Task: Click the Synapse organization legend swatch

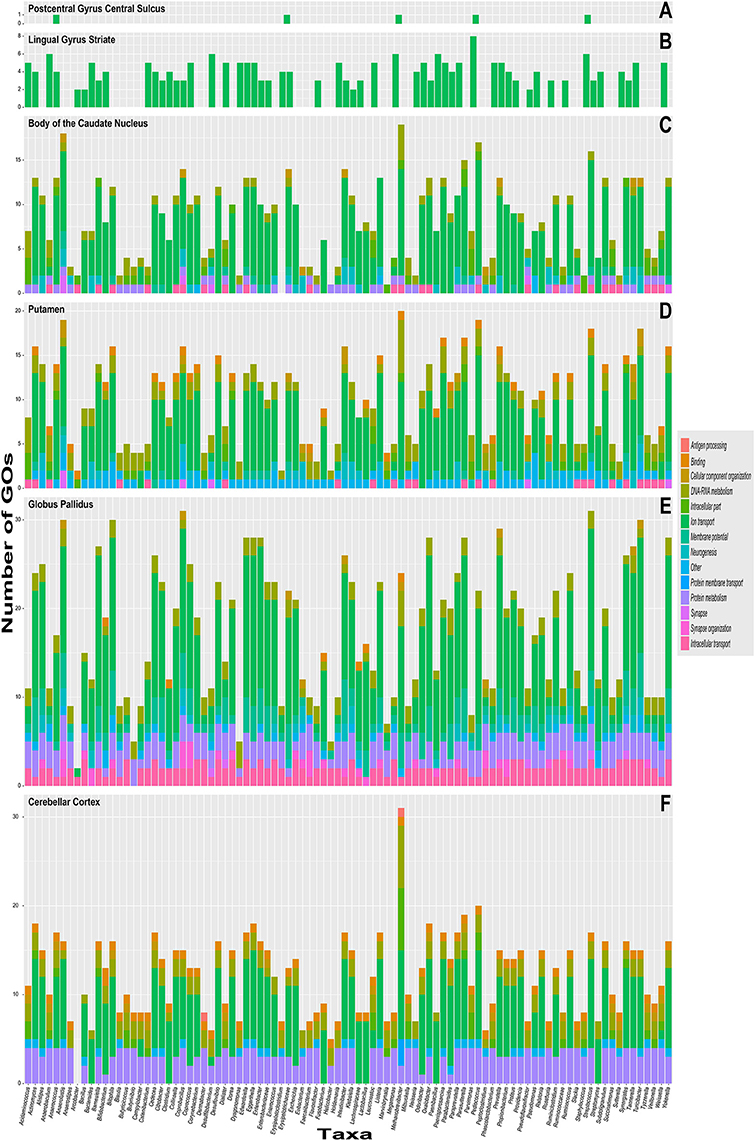Action: click(684, 629)
